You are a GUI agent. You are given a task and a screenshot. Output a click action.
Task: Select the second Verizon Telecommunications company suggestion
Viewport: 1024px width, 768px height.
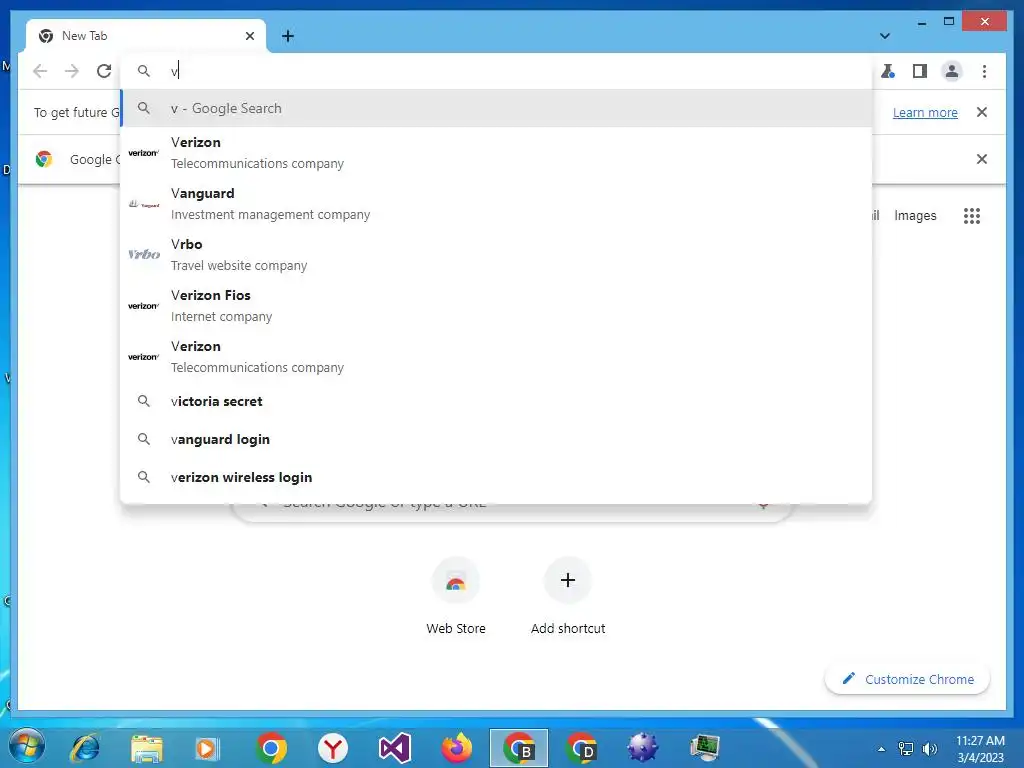496,357
